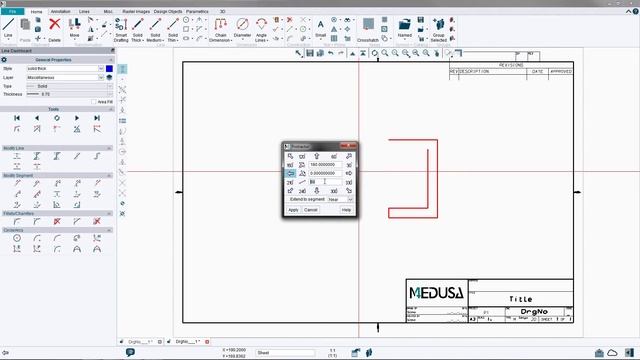Click the down arrow in Protractor dialog
640x360 pixels.
tap(316, 191)
